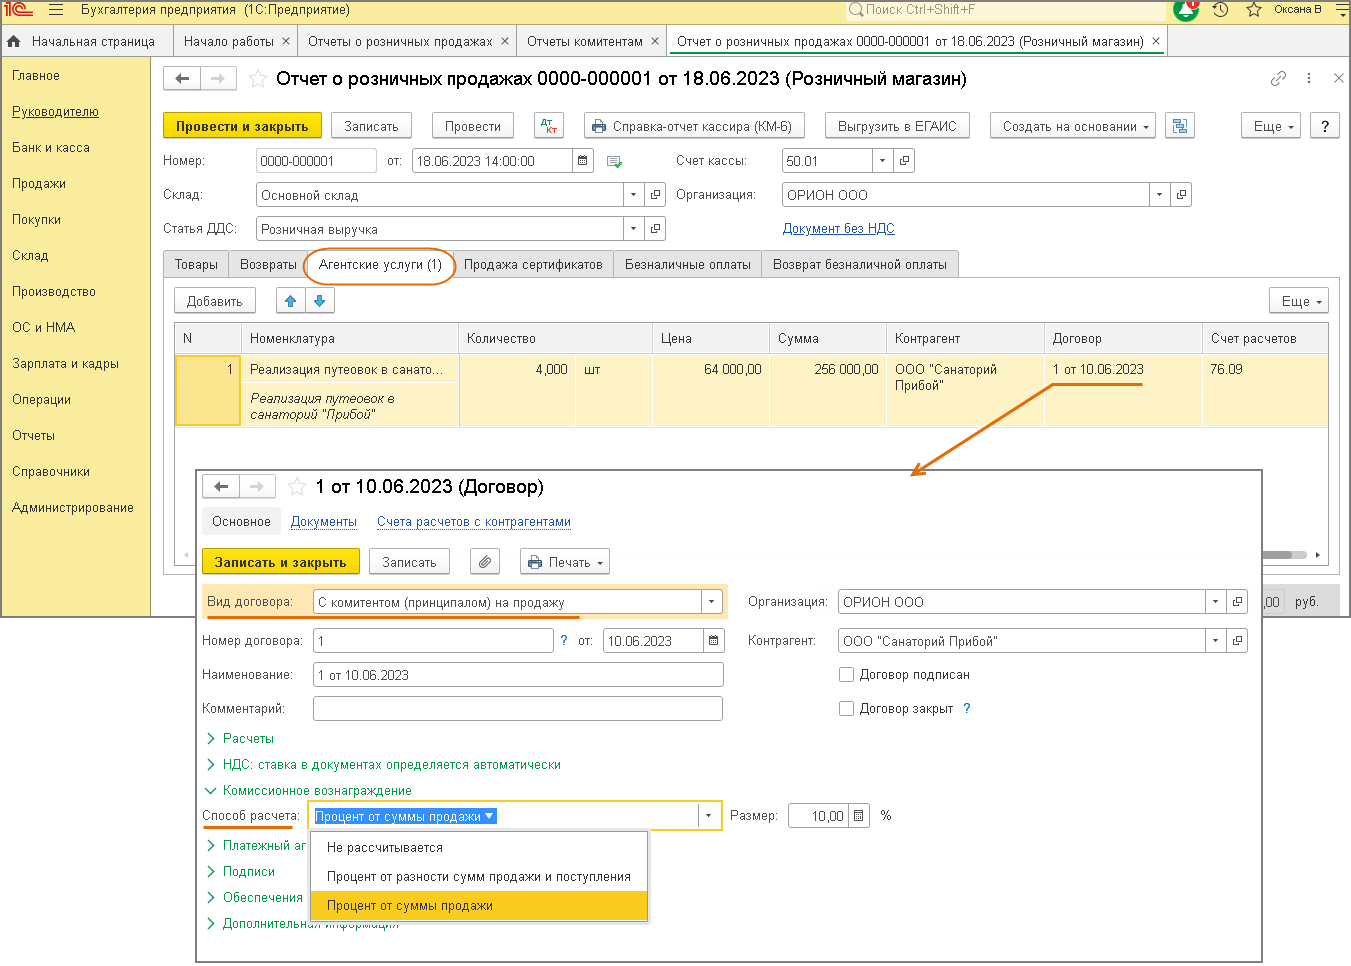This screenshot has height=966, width=1351.
Task: Open favorites star in title bar
Action: click(1254, 10)
